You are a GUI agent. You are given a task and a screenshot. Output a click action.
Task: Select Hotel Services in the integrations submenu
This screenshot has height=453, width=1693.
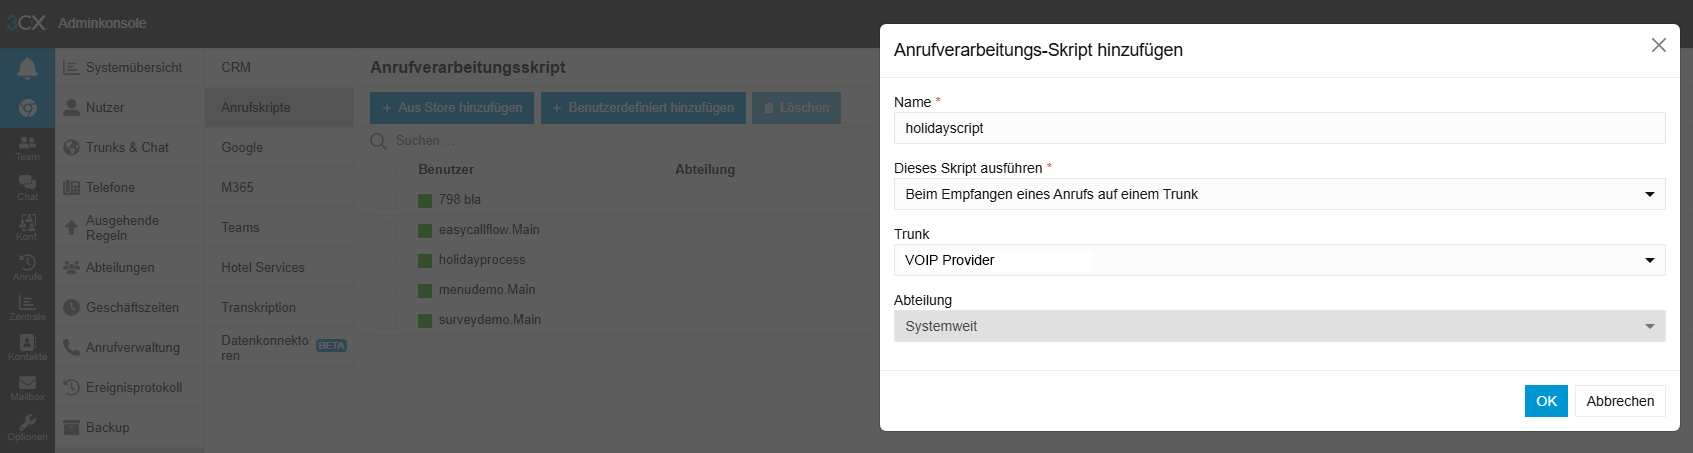pos(263,267)
